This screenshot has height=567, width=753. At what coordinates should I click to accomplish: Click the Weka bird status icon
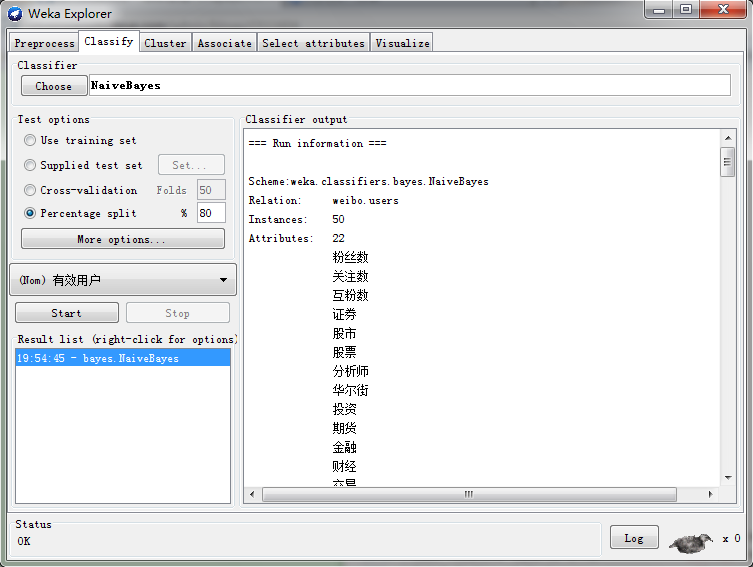pos(691,543)
